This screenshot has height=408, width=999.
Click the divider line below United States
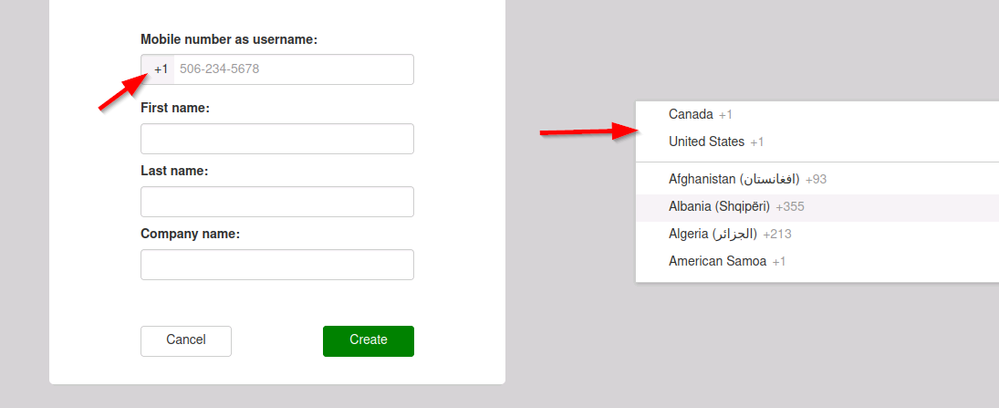pyautogui.click(x=817, y=162)
